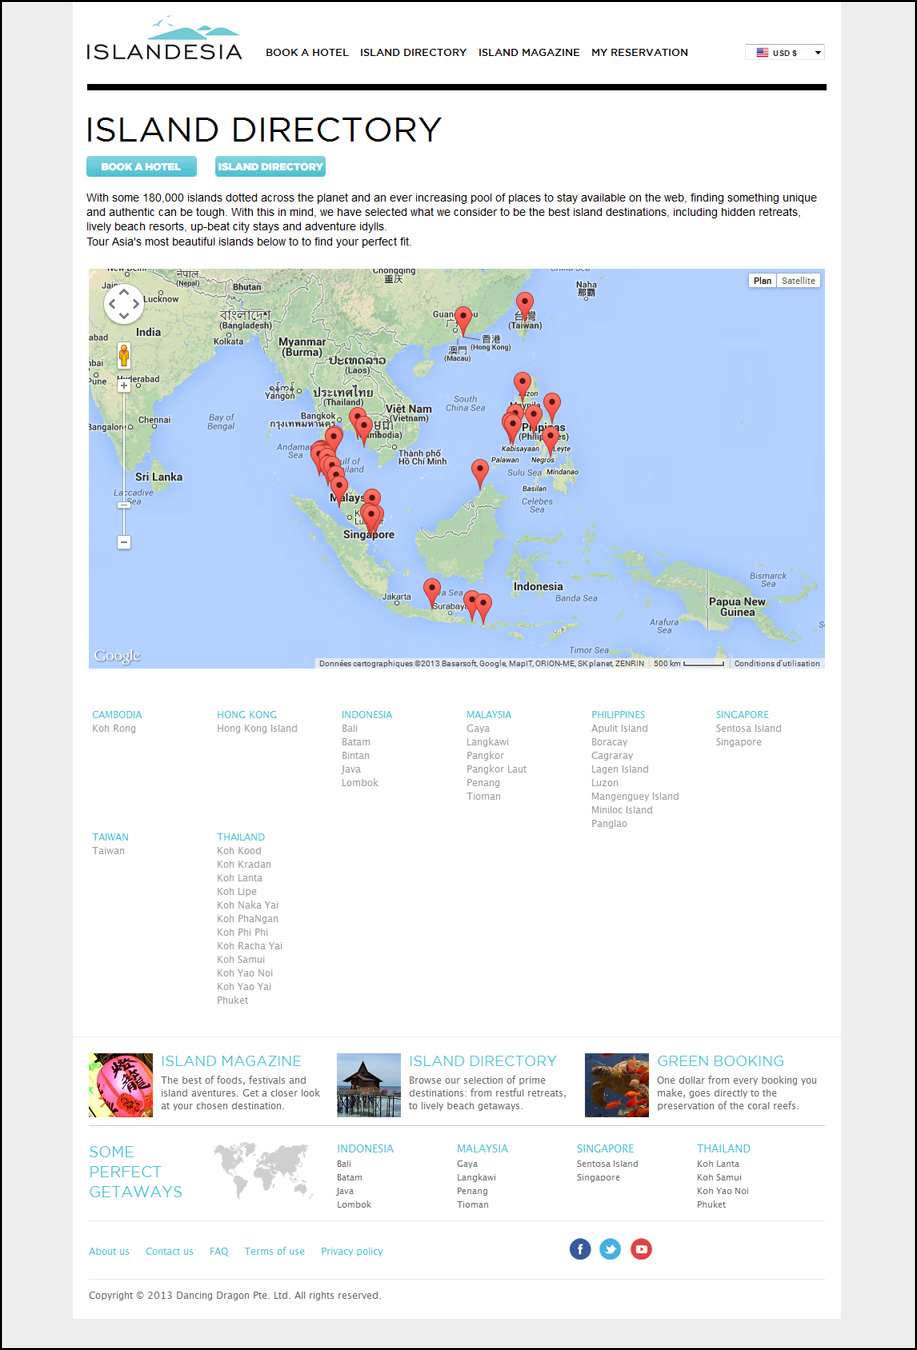Viewport: 917px width, 1350px height.
Task: Click the Islandesia logo
Action: 164,39
